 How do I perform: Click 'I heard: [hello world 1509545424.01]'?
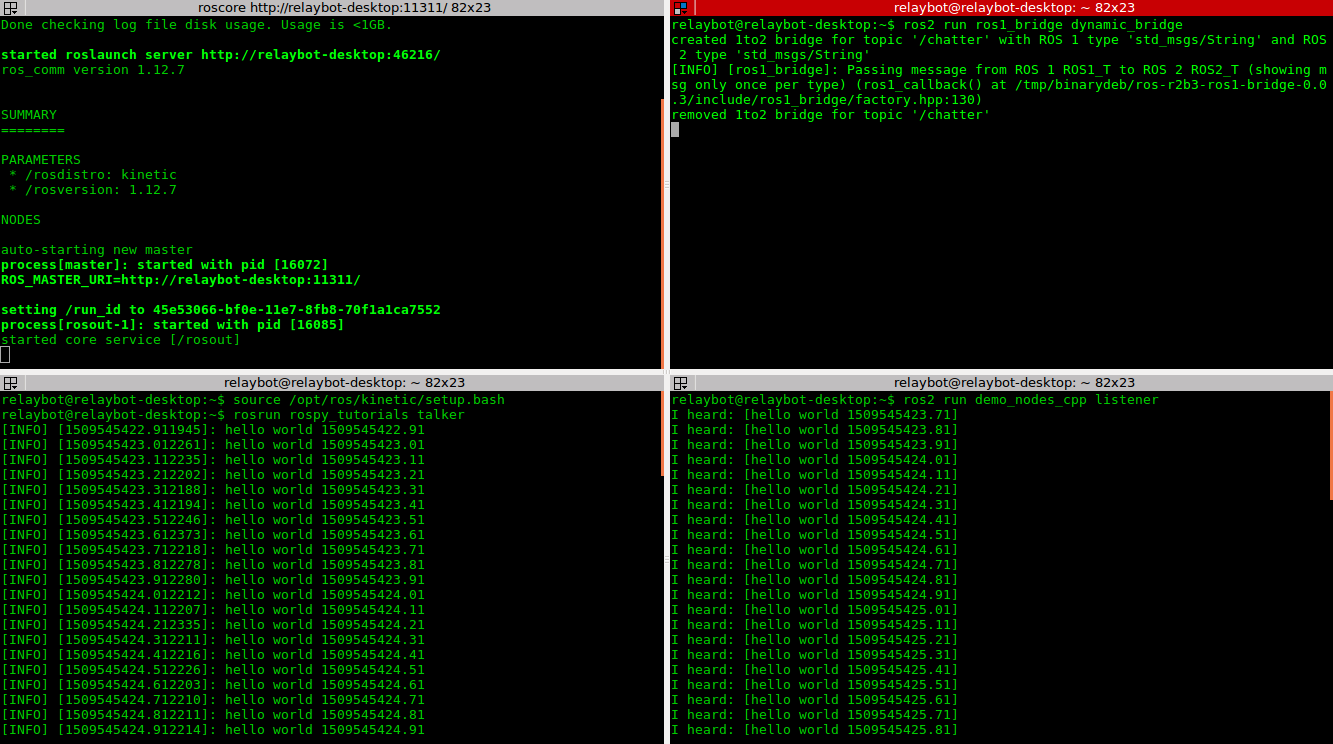tap(815, 460)
